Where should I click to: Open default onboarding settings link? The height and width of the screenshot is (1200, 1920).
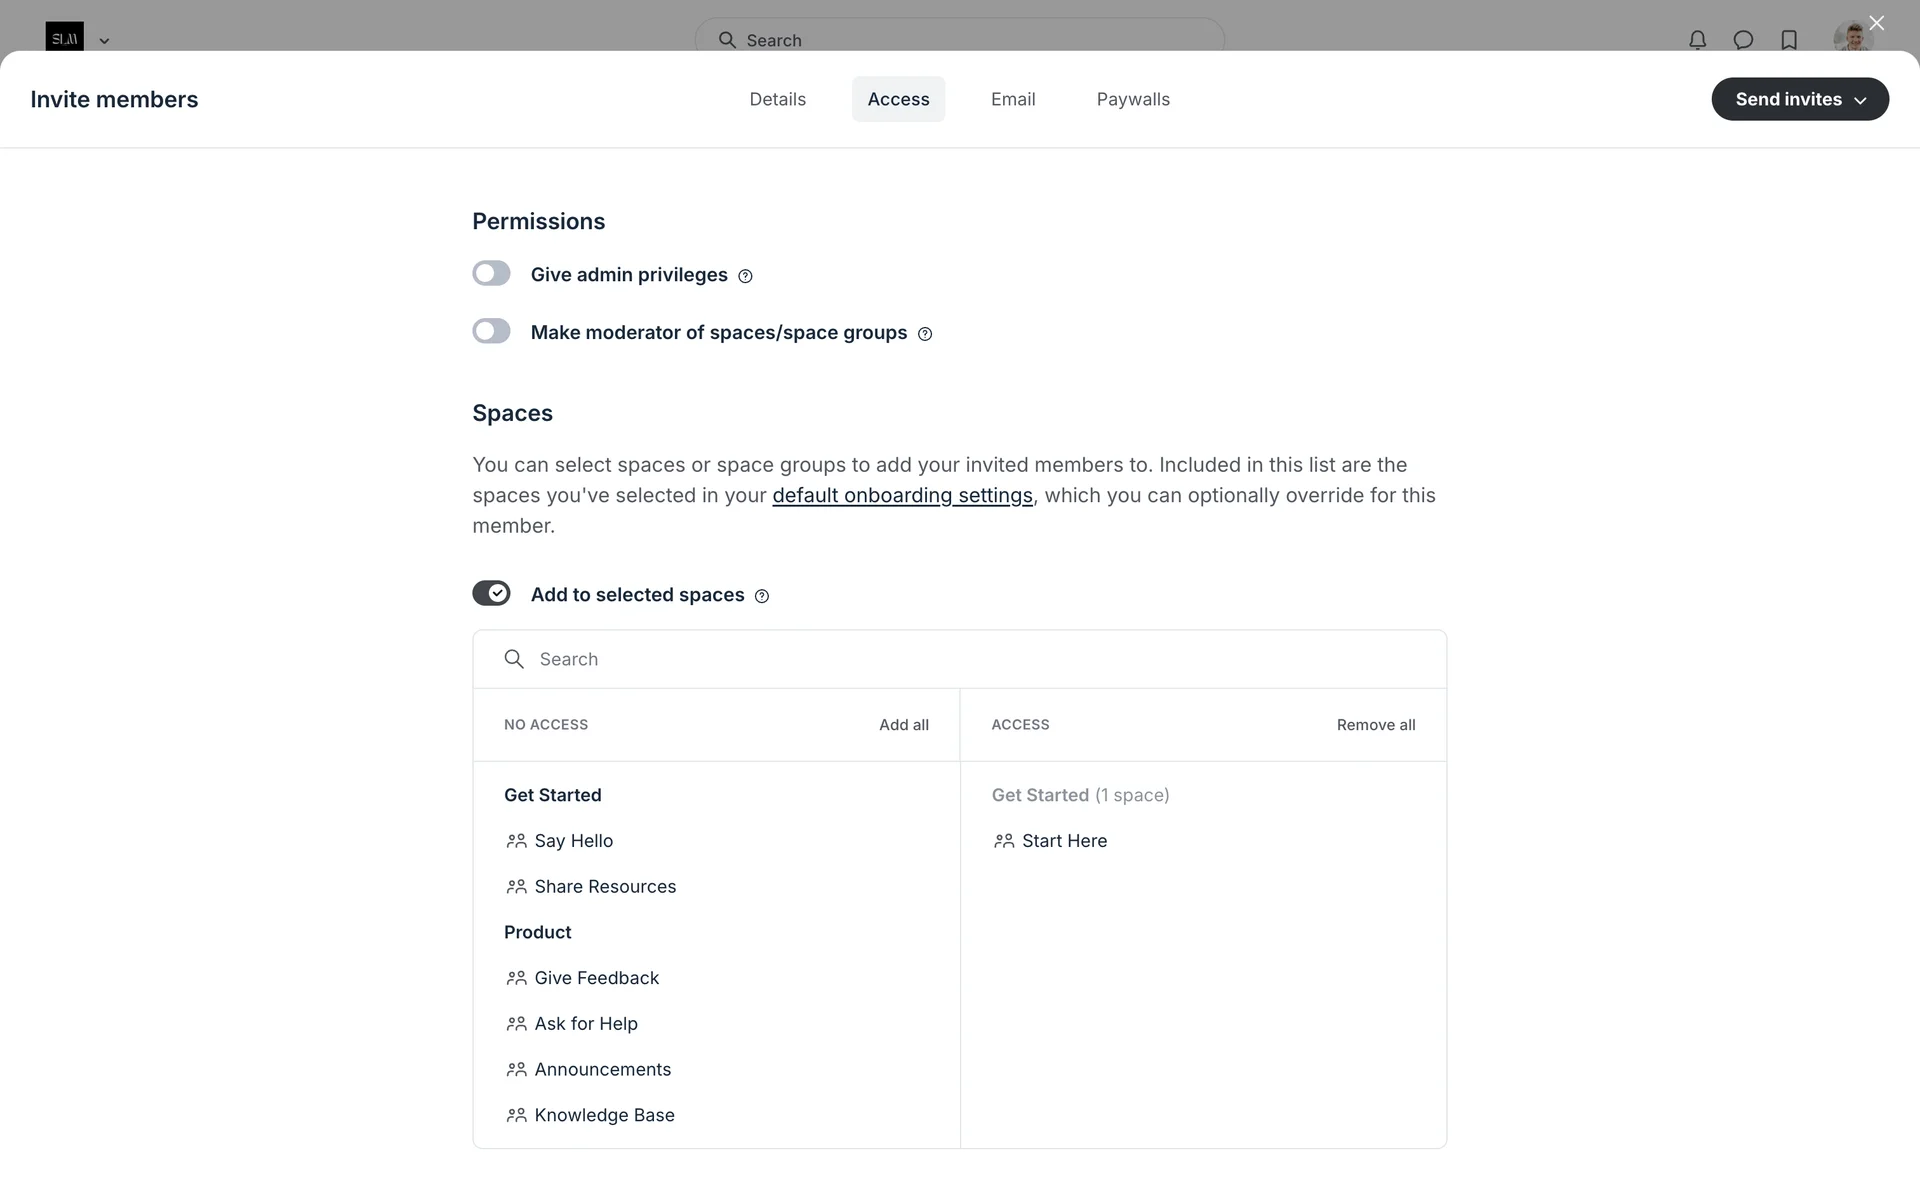(902, 496)
